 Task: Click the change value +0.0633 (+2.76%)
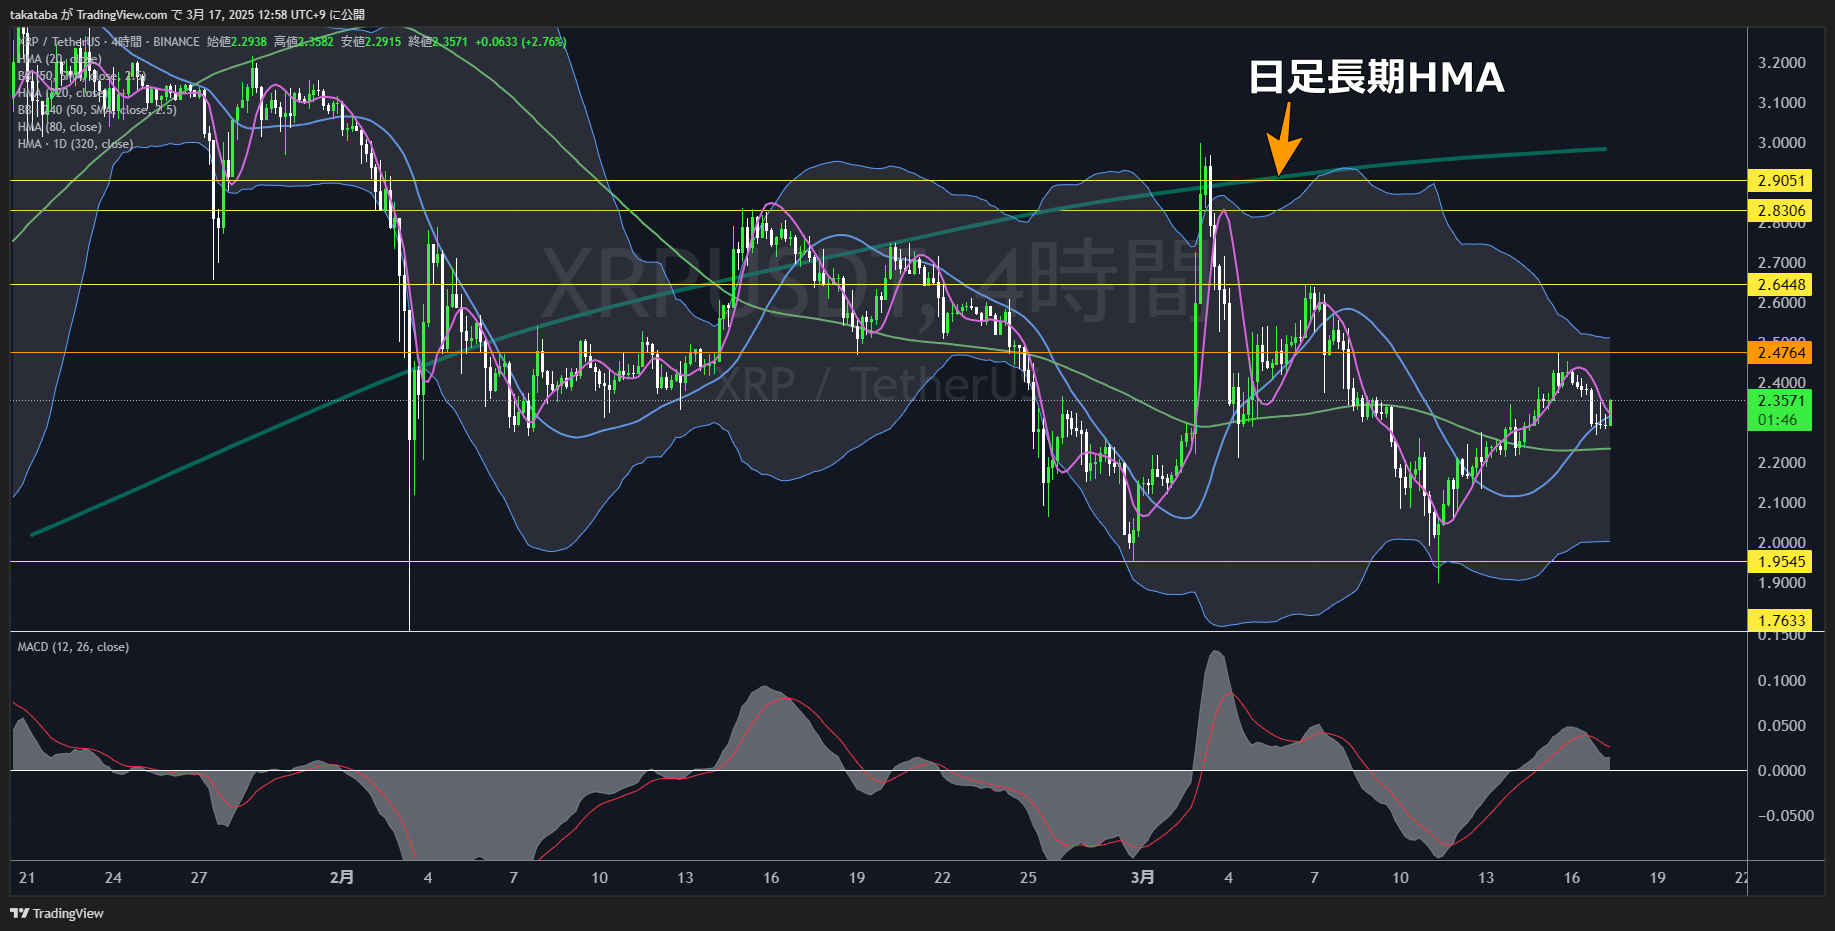(x=521, y=42)
